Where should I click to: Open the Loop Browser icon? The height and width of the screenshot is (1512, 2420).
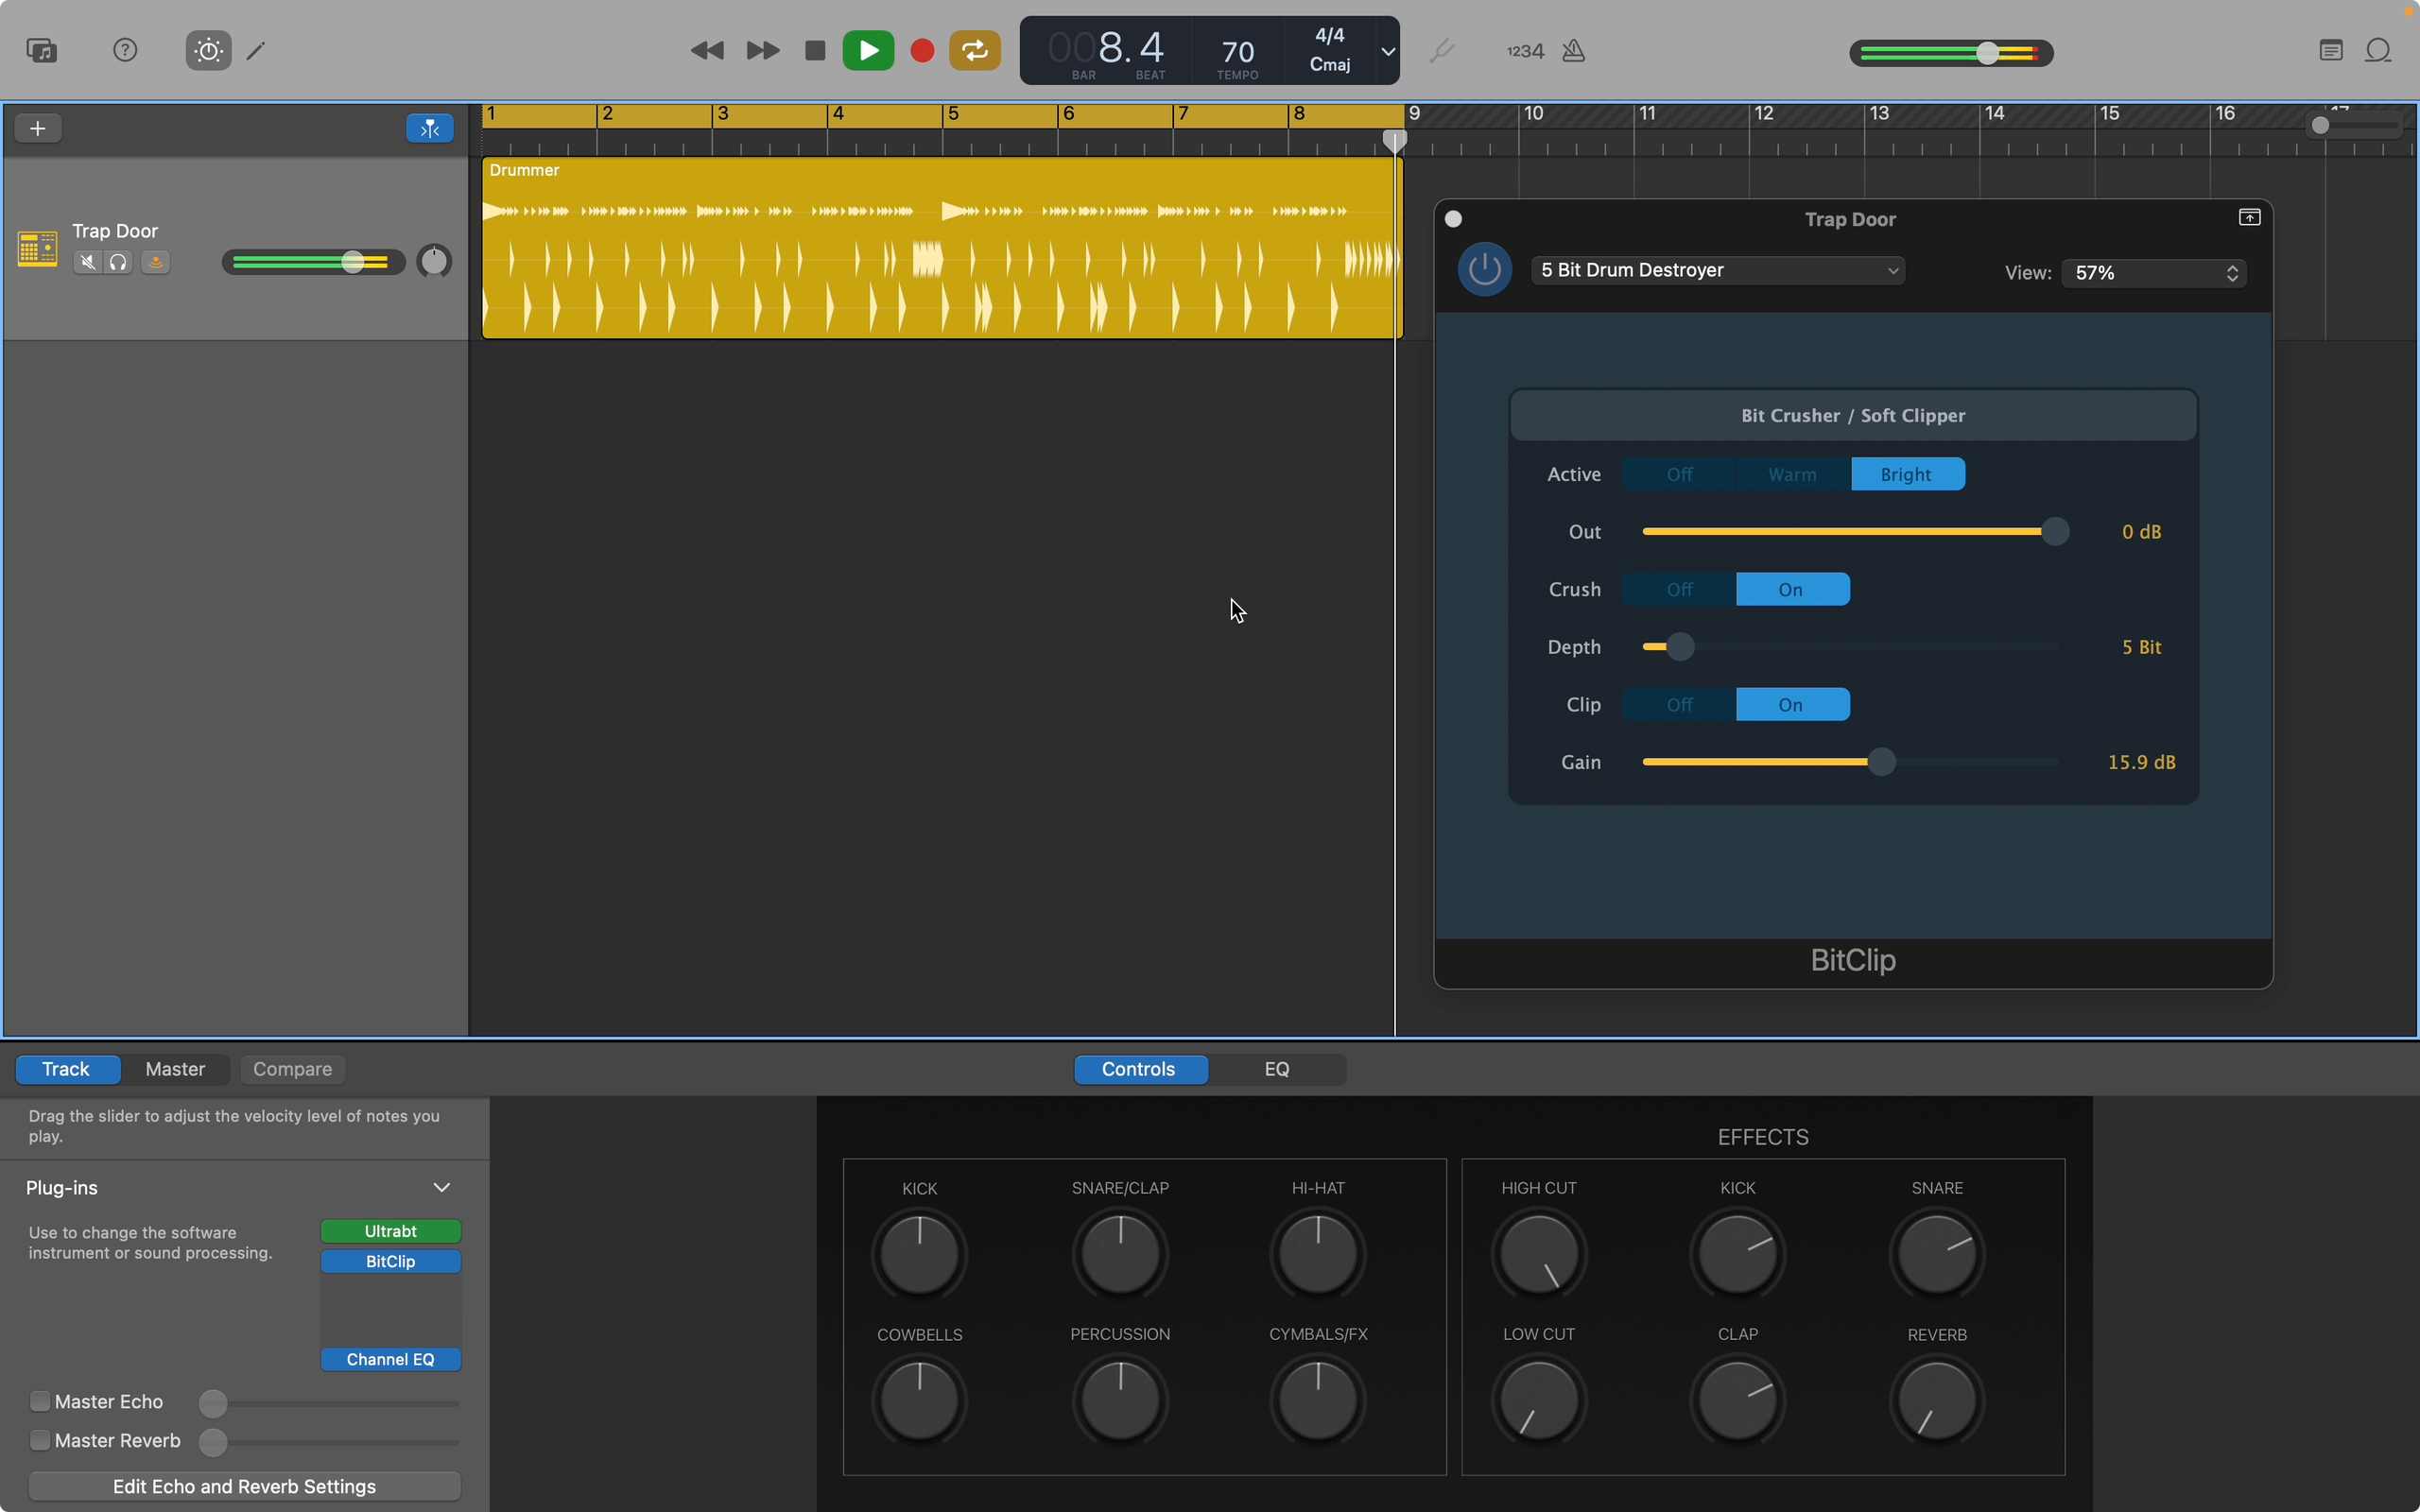click(x=2378, y=50)
